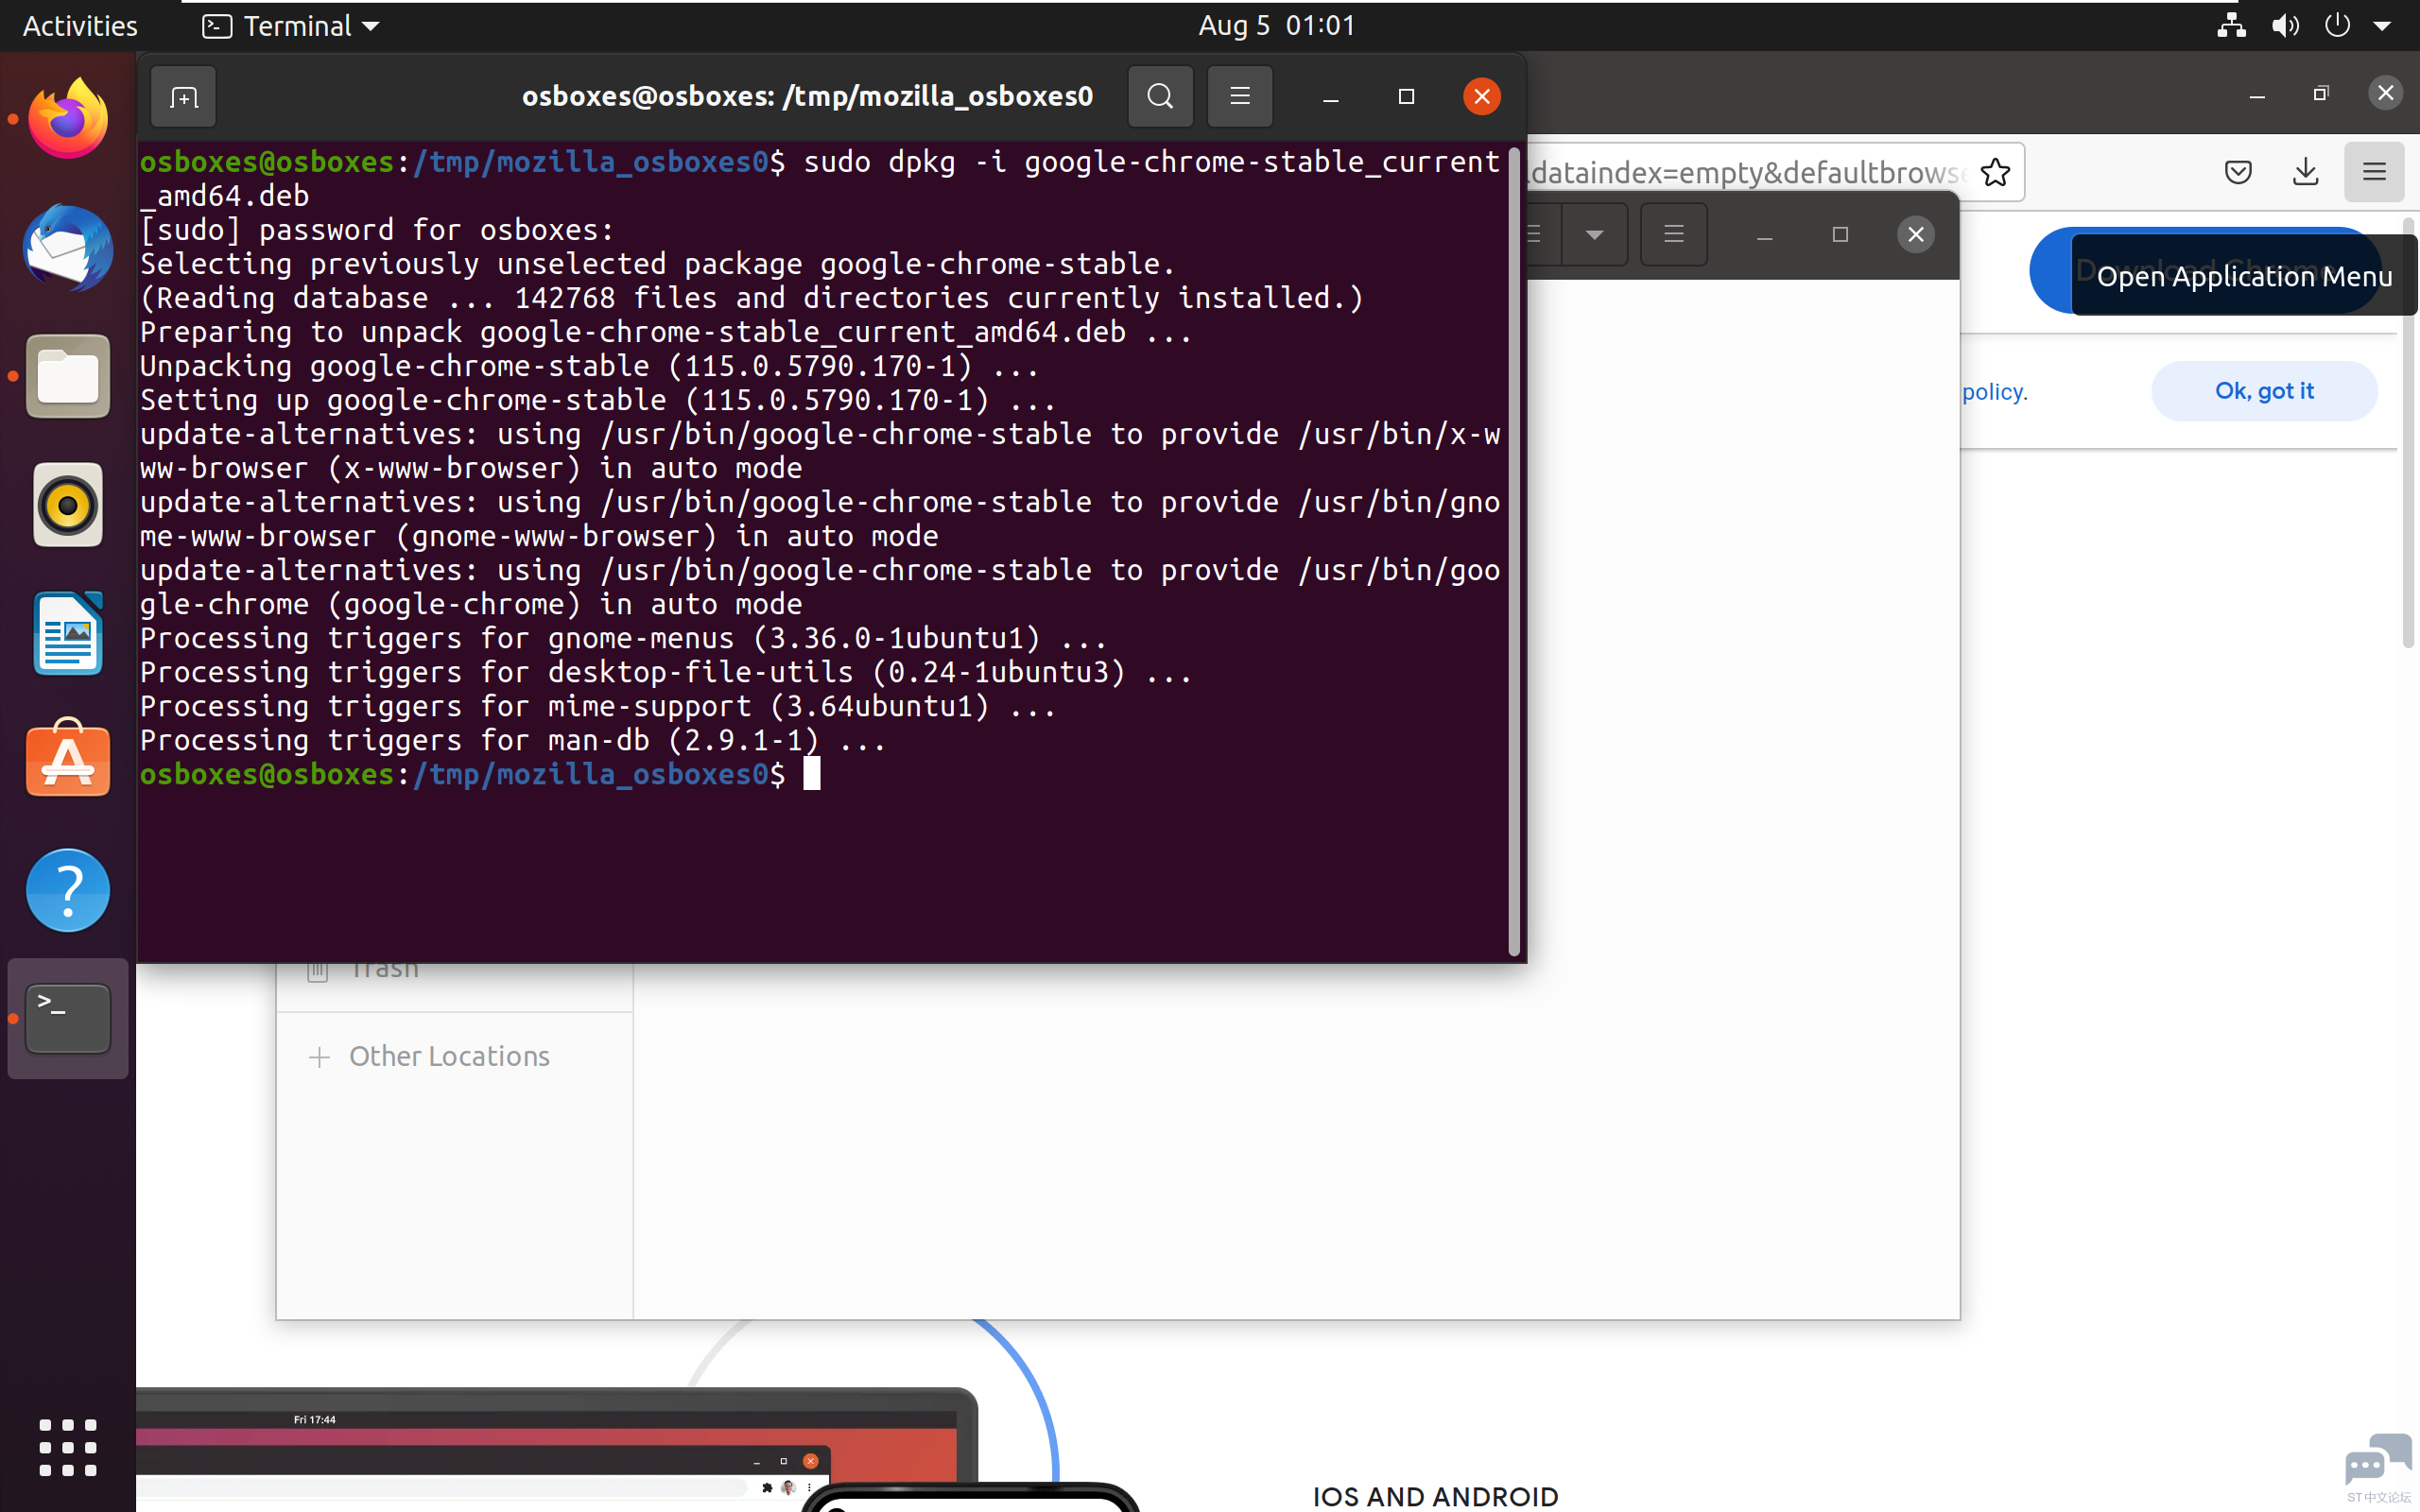
Task: Click the Ok, got it button
Action: coord(2264,391)
